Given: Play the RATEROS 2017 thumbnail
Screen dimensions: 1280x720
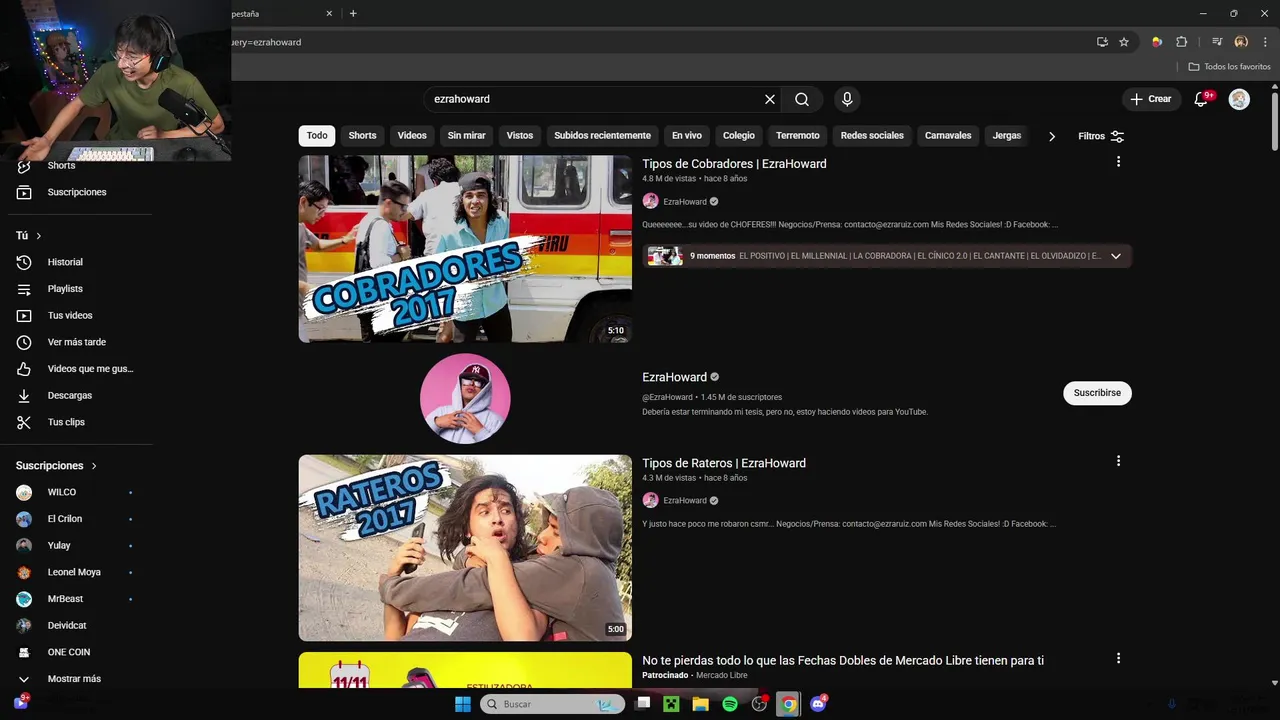Looking at the screenshot, I should pyautogui.click(x=465, y=548).
